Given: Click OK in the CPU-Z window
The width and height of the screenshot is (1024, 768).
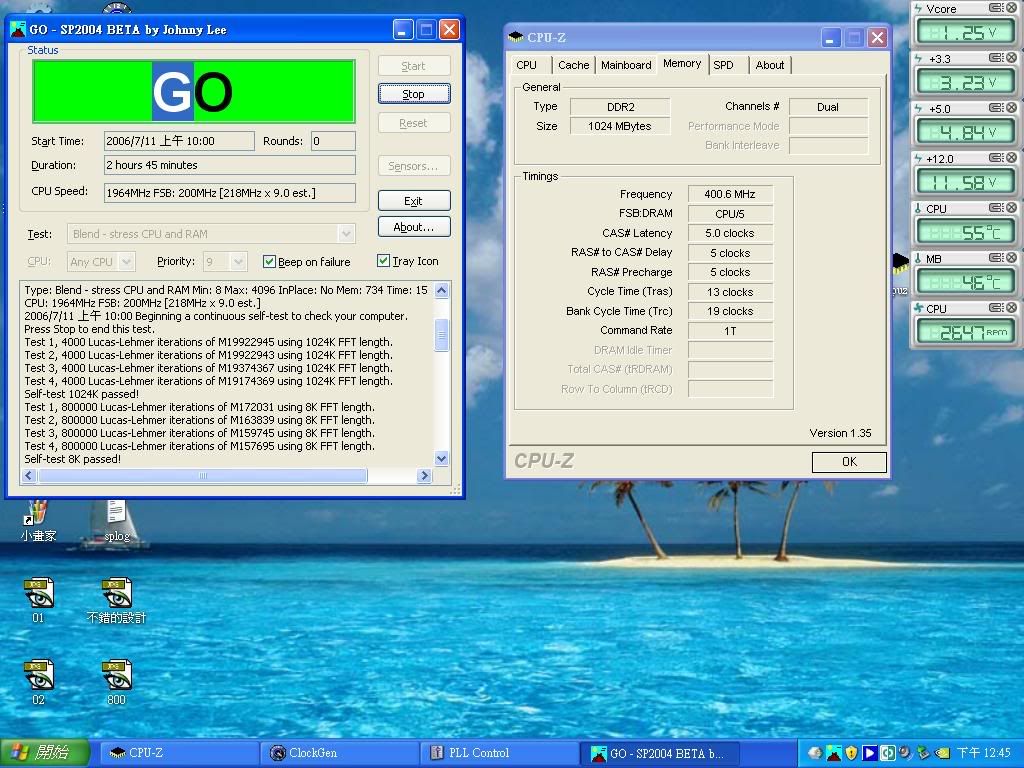Looking at the screenshot, I should click(x=849, y=462).
